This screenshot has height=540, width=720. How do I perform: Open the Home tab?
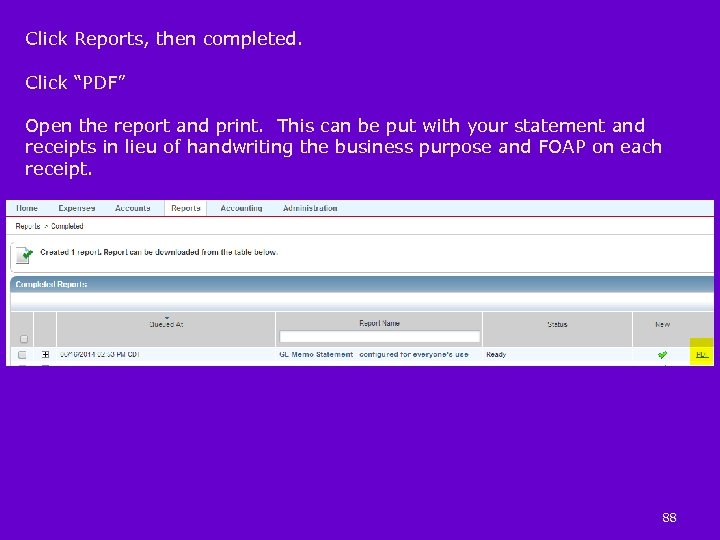point(27,208)
